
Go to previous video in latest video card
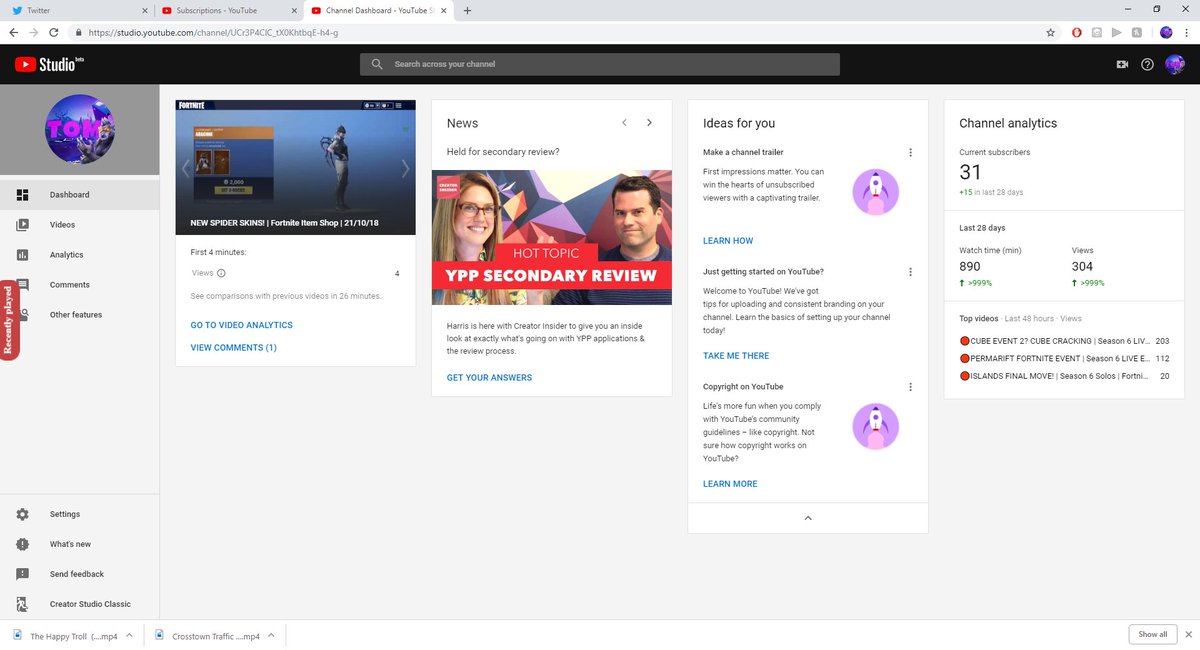[186, 168]
